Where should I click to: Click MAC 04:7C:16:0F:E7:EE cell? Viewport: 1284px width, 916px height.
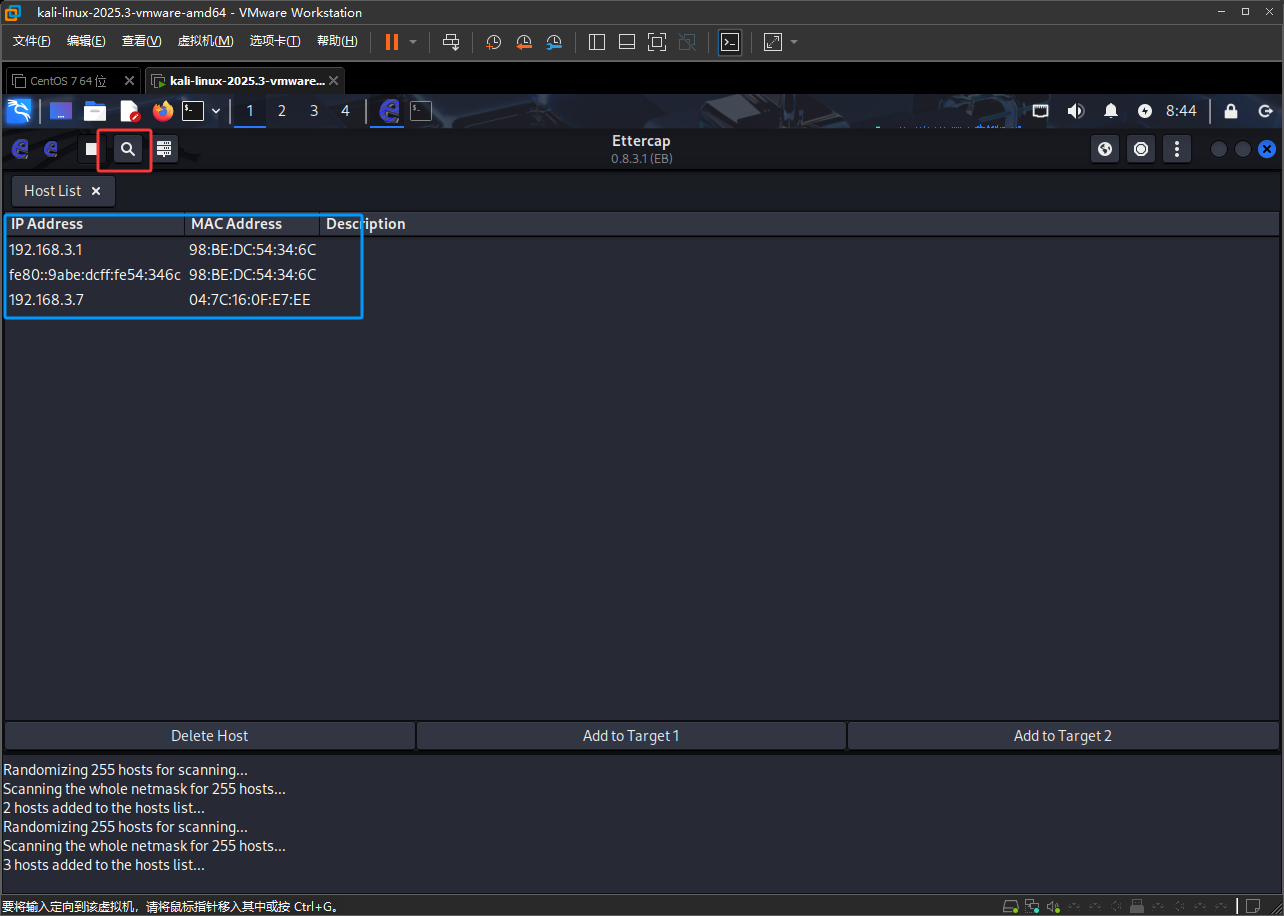pos(250,300)
